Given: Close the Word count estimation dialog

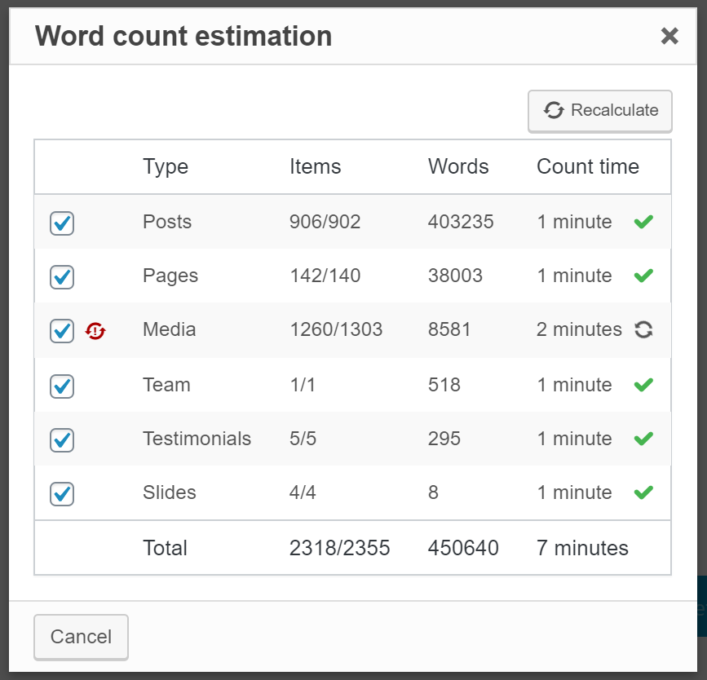Looking at the screenshot, I should tap(670, 36).
